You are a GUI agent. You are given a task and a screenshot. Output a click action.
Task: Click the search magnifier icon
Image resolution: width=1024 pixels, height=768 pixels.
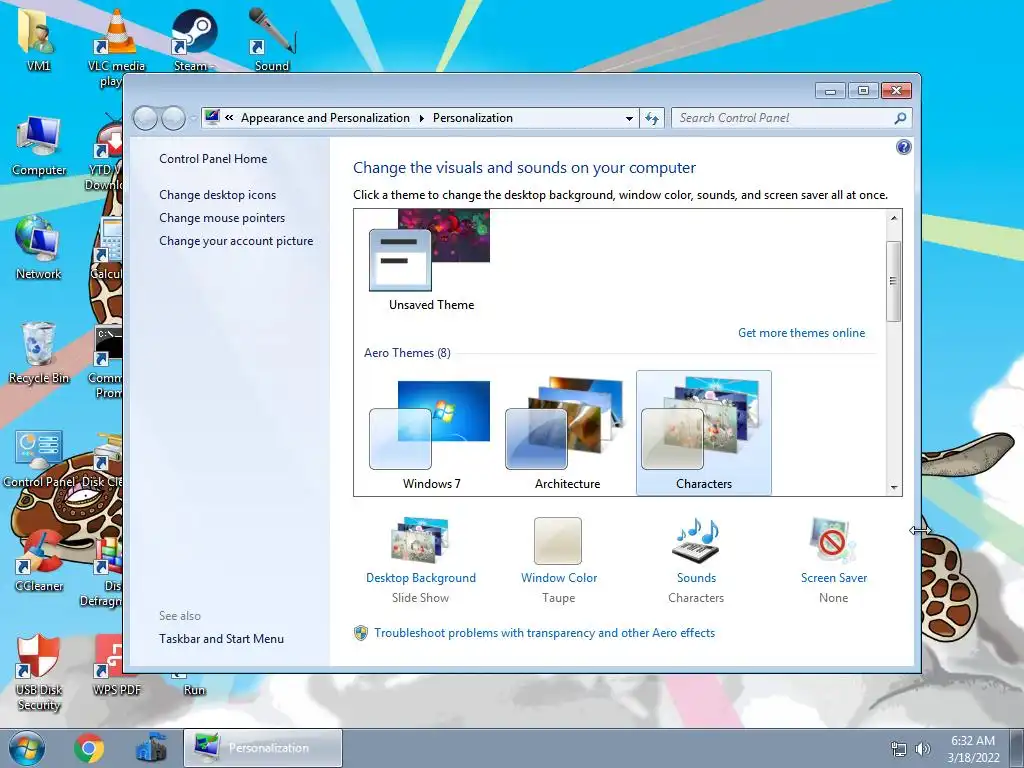coord(900,118)
